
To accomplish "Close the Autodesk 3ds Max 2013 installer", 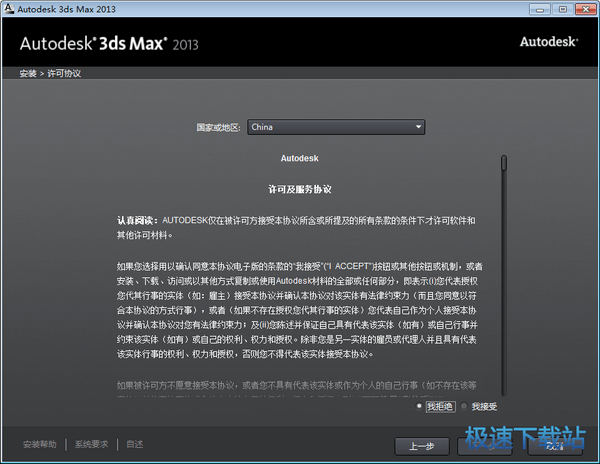I will pos(586,9).
